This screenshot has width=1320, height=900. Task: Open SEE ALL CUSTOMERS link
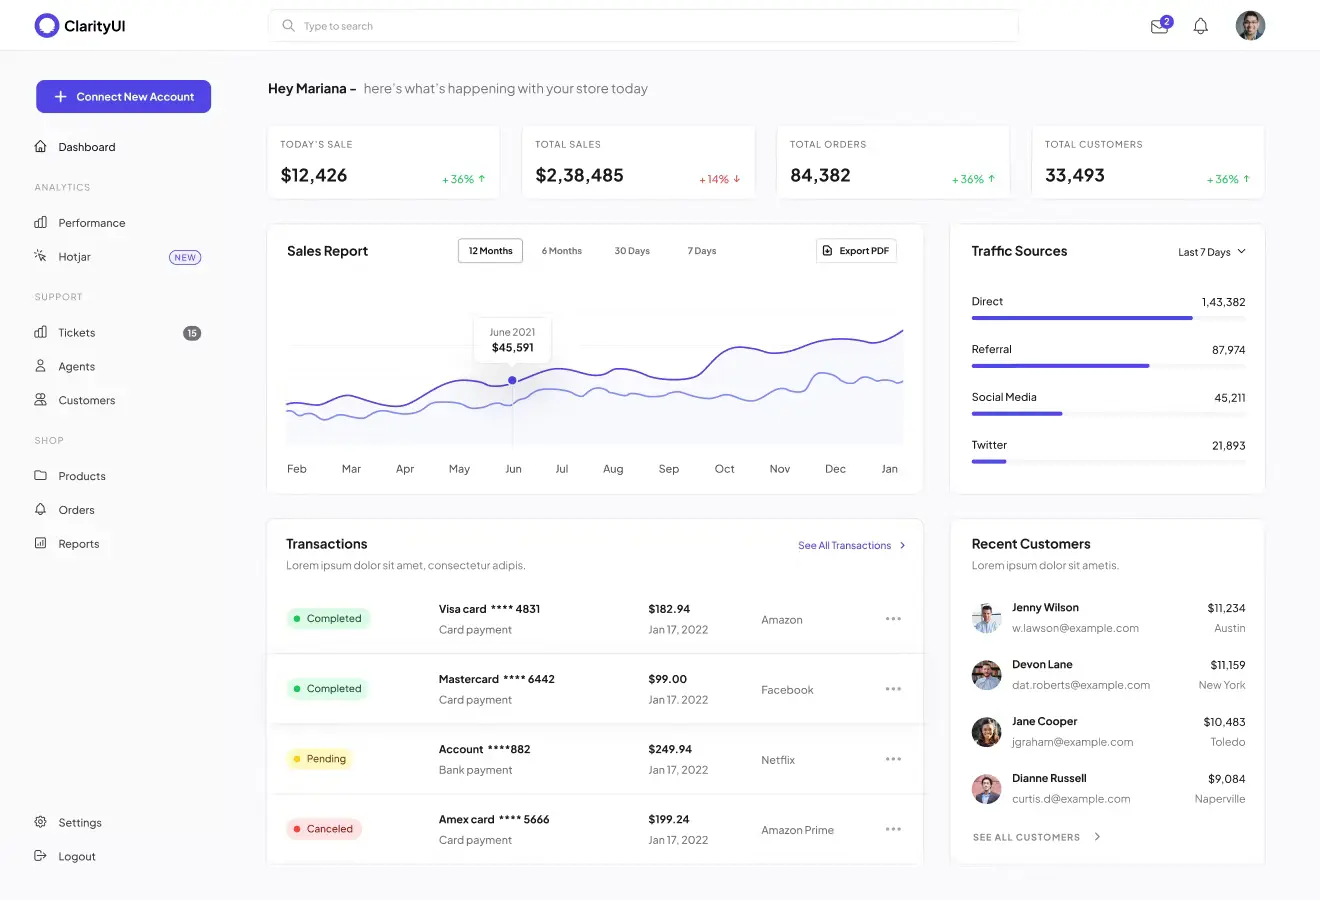[1029, 837]
